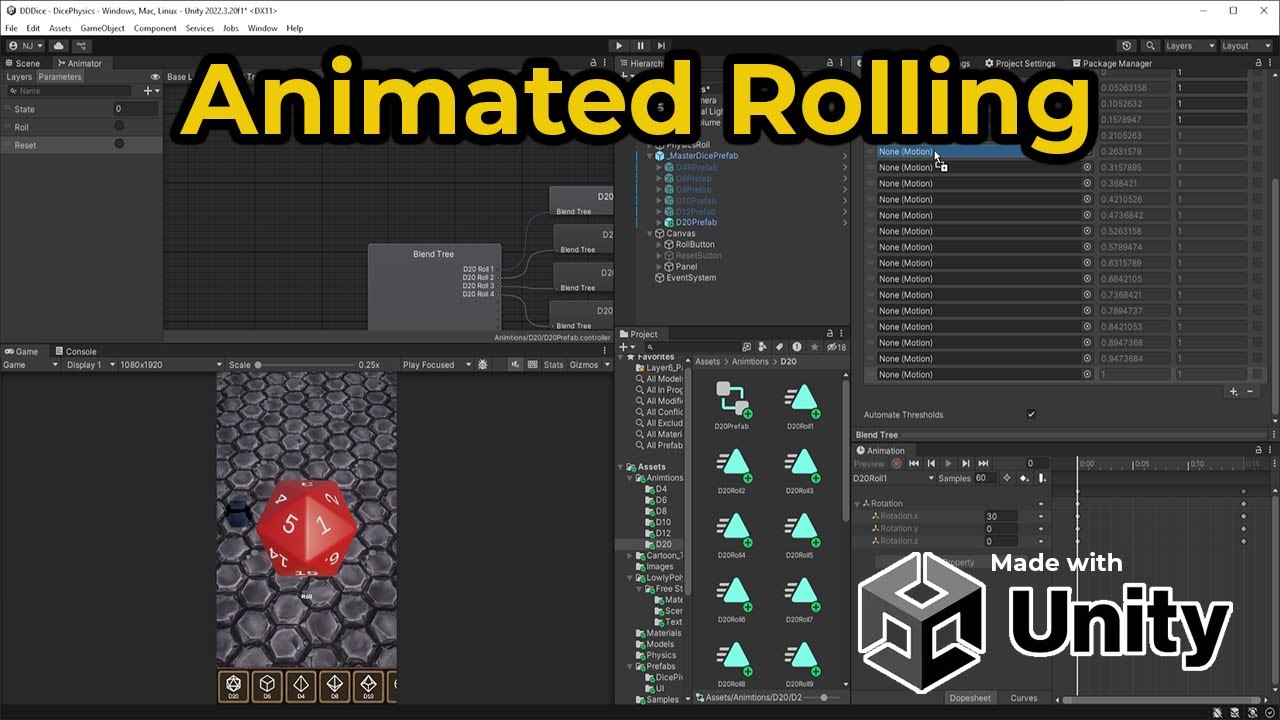Click the State parameter value field

pos(135,109)
